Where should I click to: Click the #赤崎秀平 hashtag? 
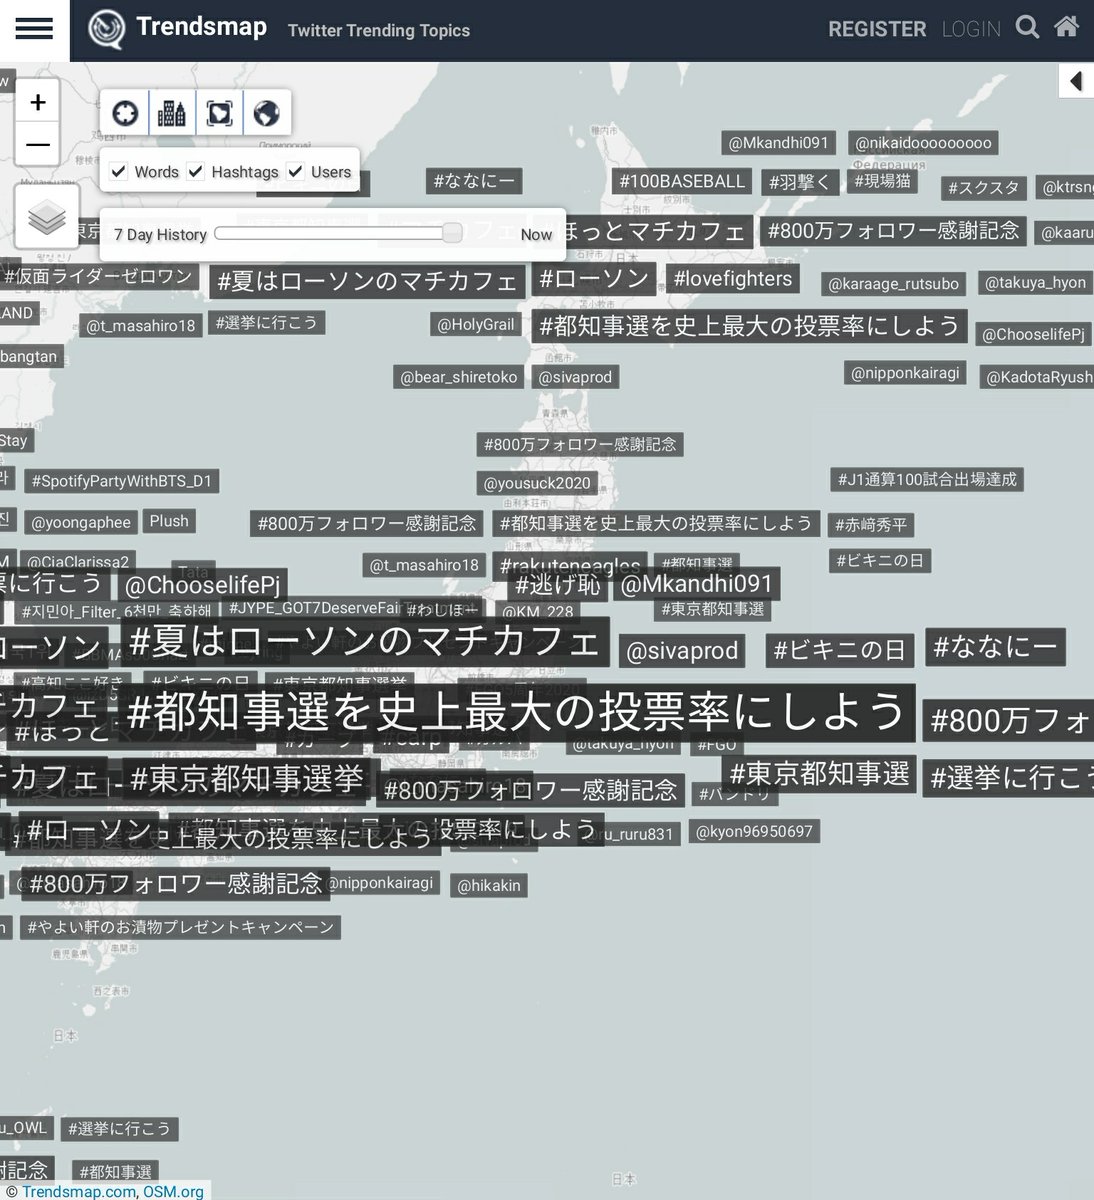click(x=872, y=524)
